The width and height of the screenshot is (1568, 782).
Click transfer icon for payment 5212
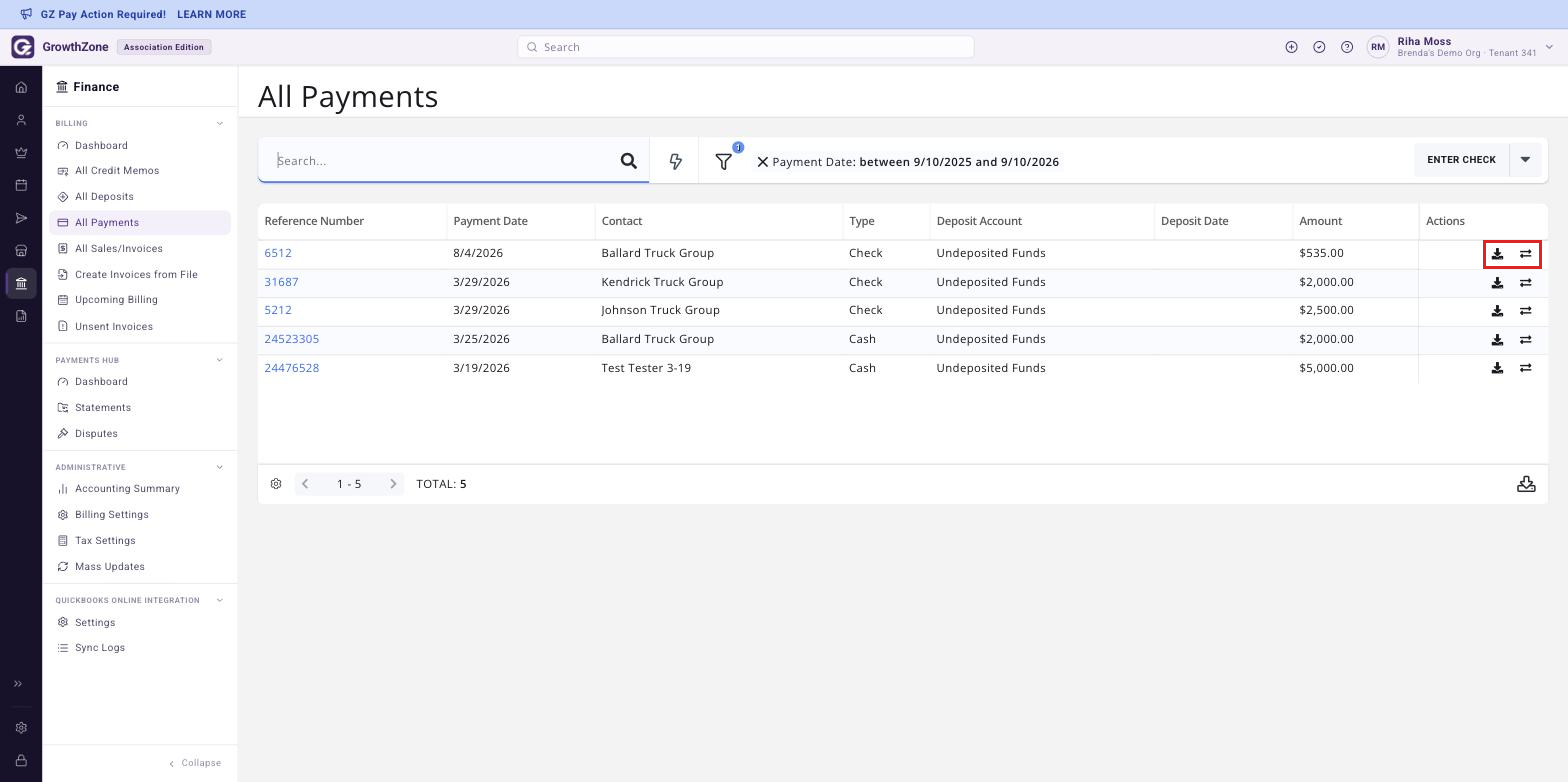click(1525, 311)
